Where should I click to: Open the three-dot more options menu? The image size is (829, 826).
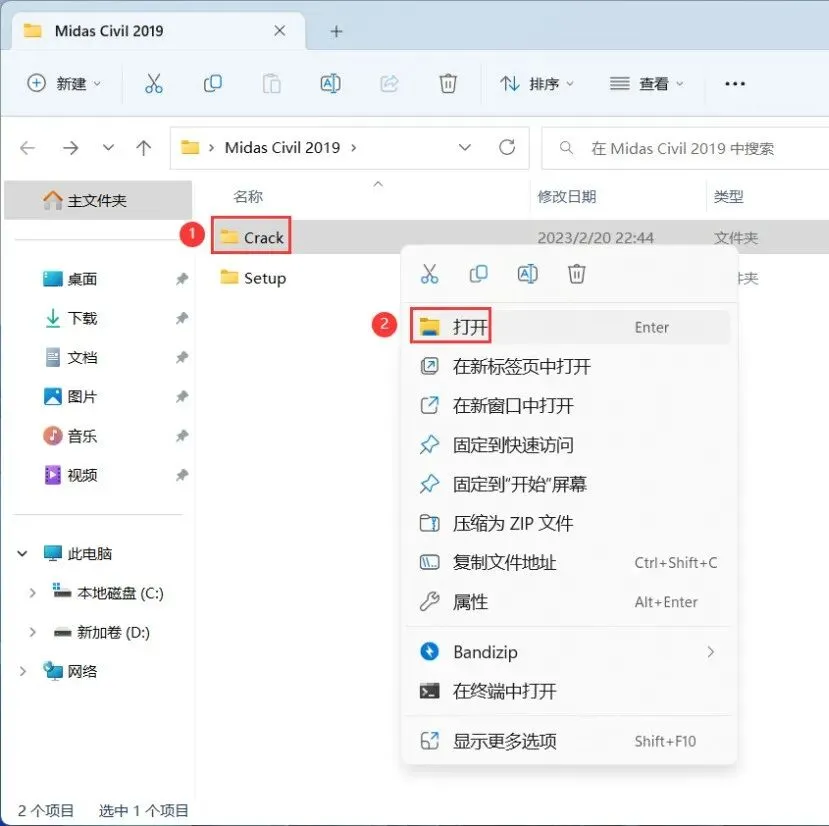(735, 84)
